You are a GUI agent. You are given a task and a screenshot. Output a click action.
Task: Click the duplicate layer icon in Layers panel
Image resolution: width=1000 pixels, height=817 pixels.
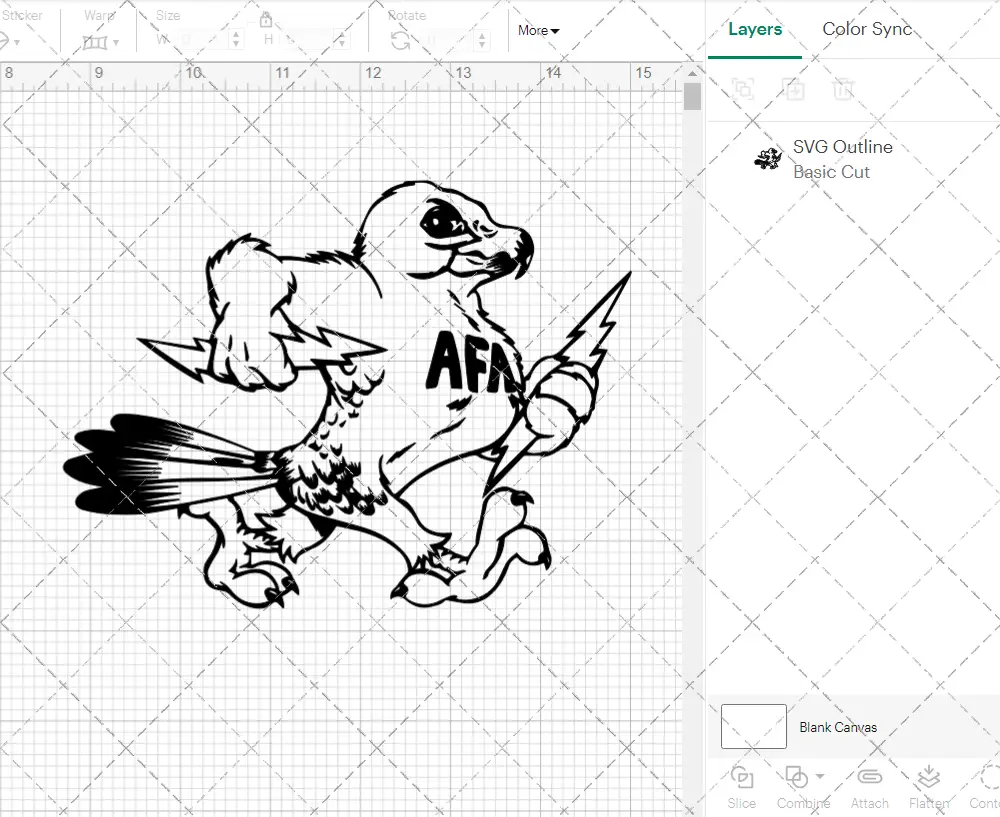tap(794, 90)
